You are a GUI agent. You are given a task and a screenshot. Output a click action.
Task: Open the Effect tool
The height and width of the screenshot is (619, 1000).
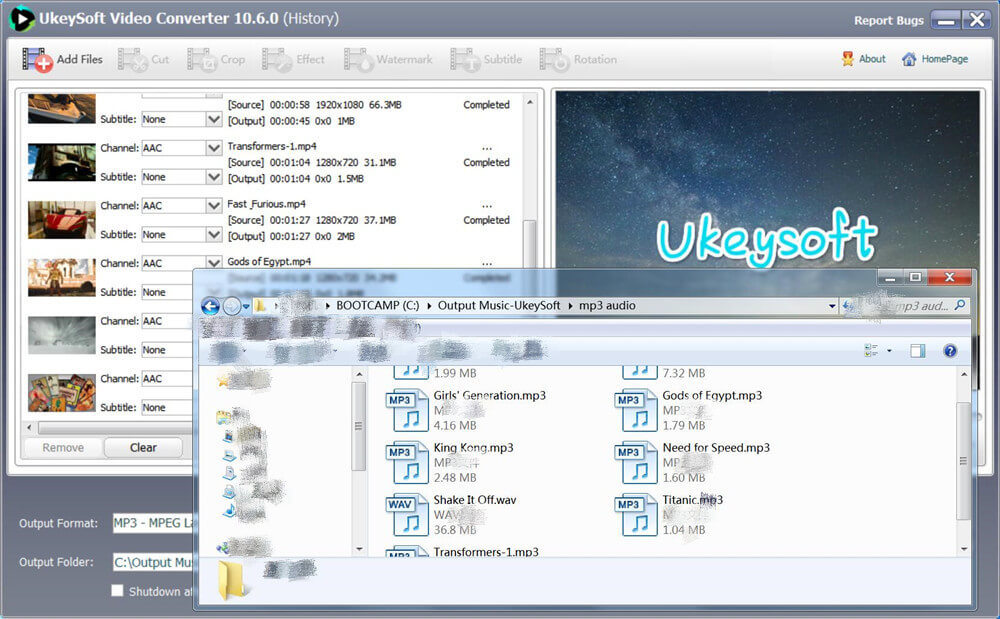[293, 59]
